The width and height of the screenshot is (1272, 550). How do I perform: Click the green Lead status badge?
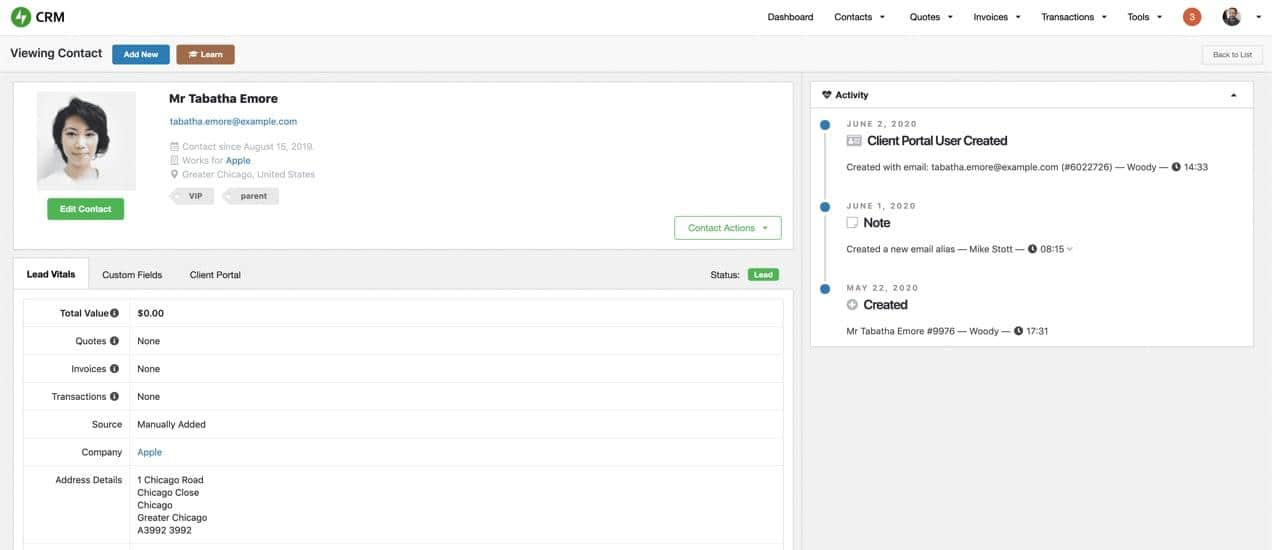point(763,274)
